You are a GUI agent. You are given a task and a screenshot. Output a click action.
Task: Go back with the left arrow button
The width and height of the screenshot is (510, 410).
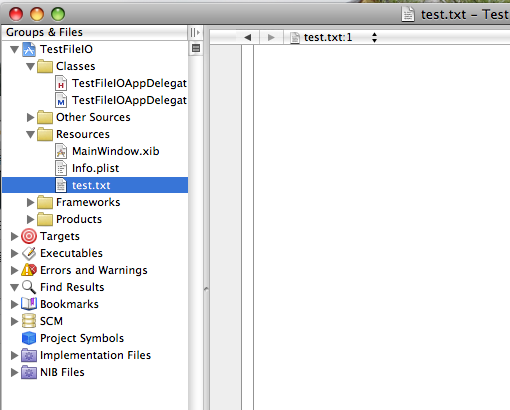click(247, 37)
